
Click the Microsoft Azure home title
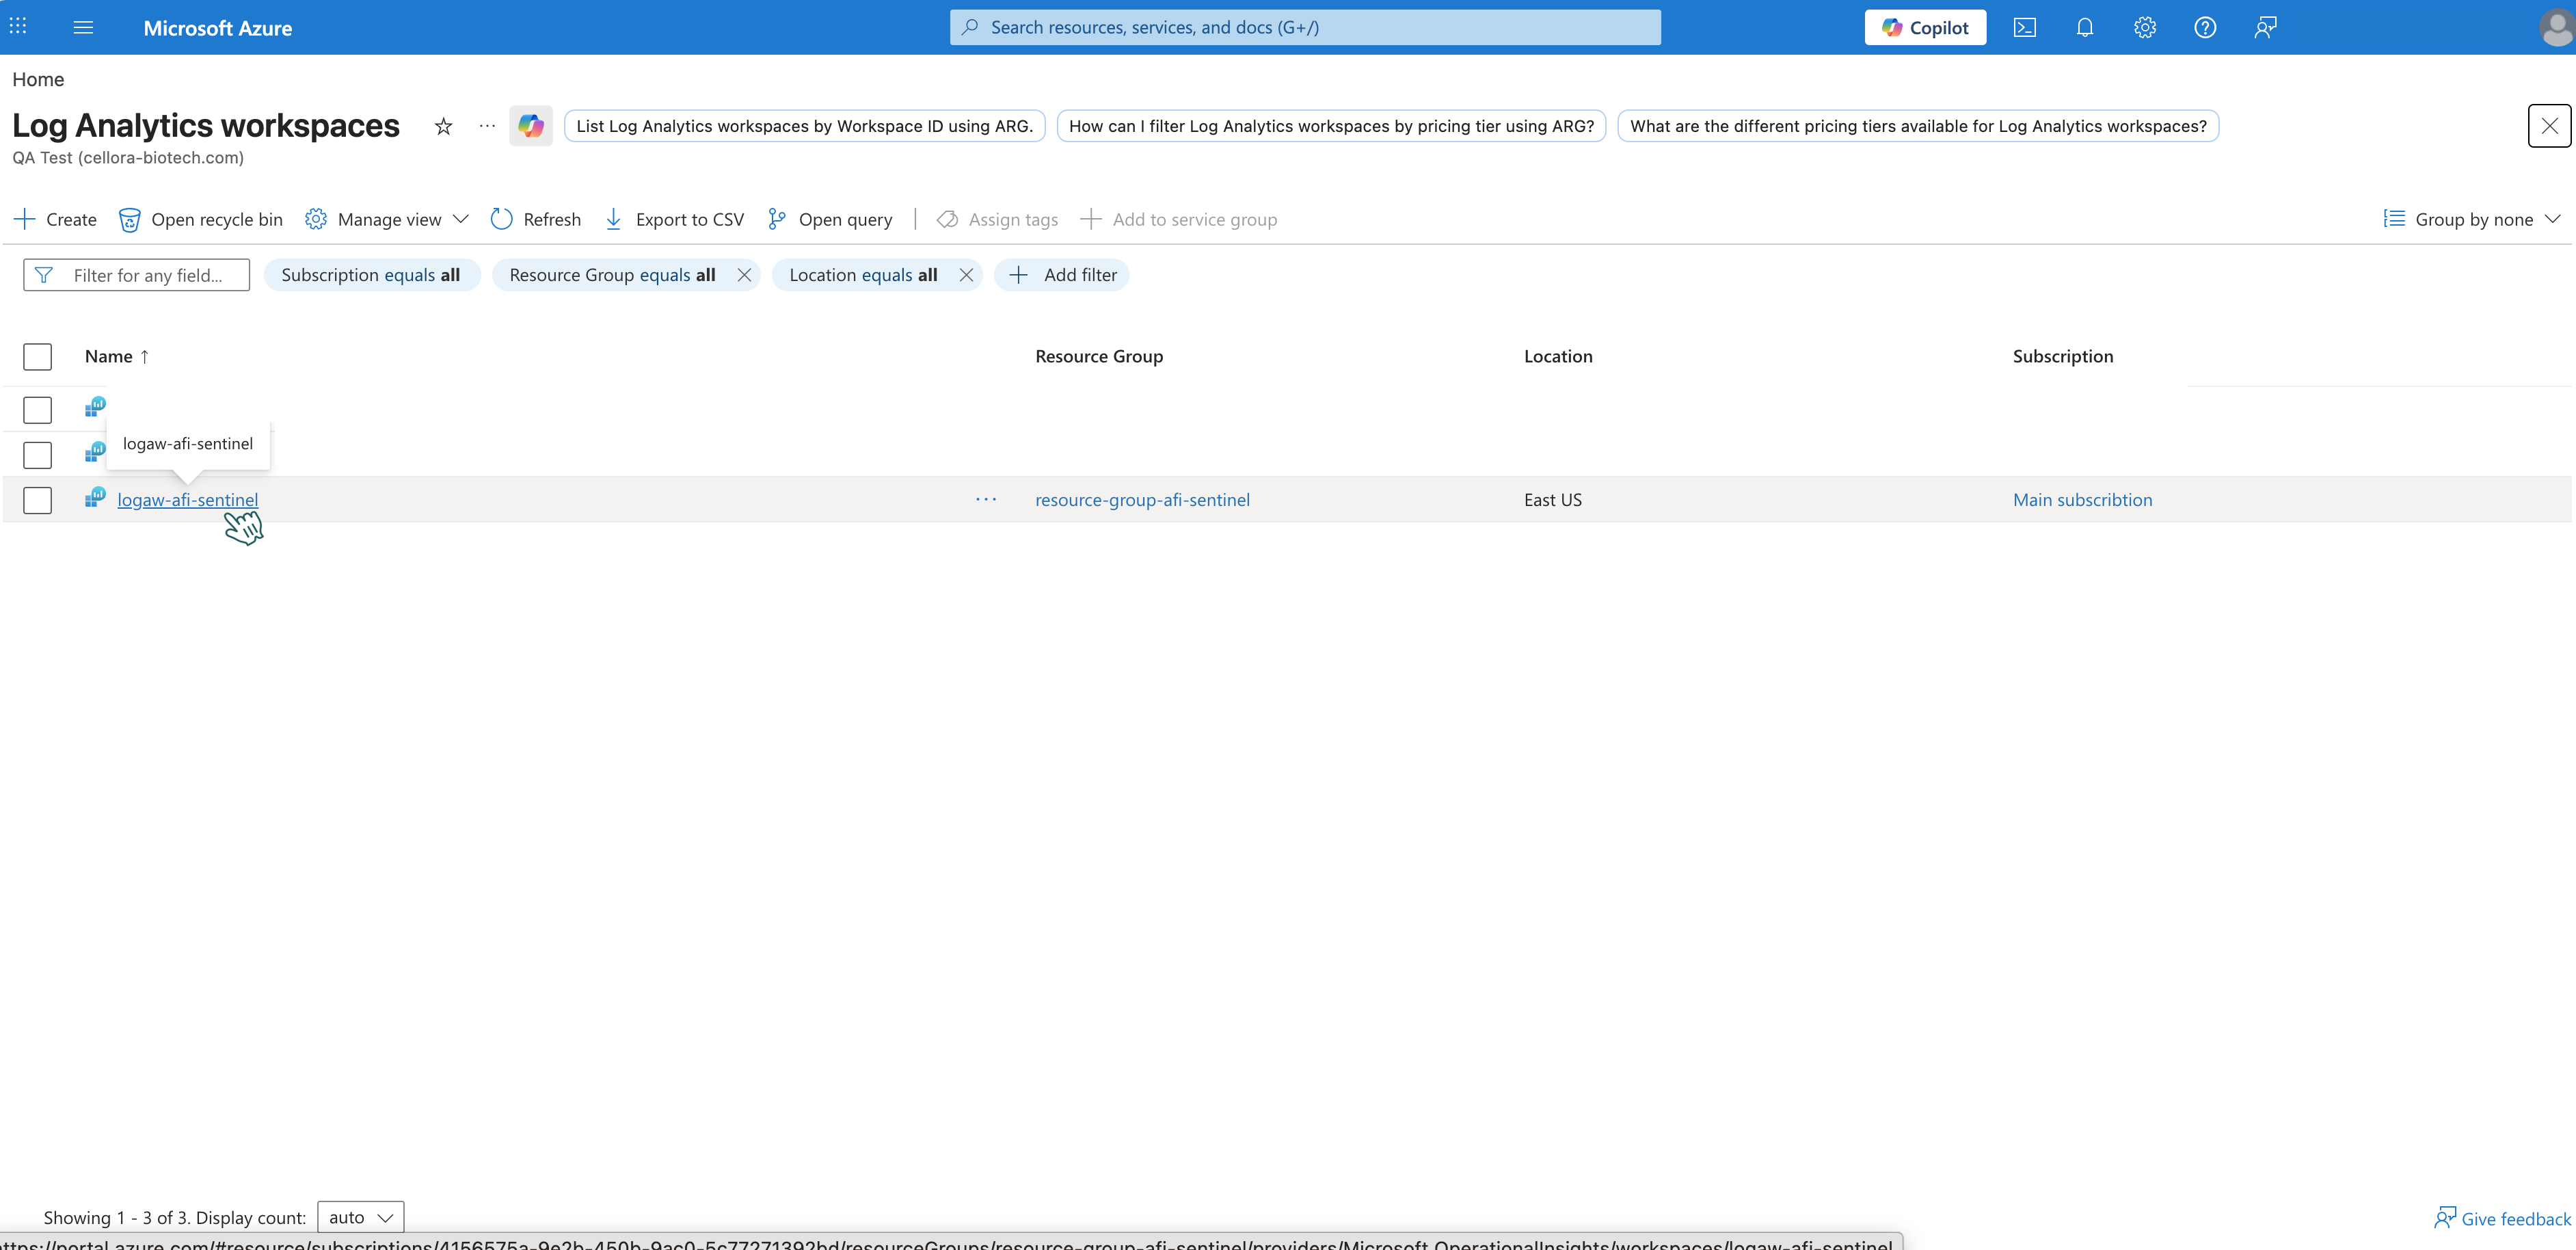tap(218, 28)
